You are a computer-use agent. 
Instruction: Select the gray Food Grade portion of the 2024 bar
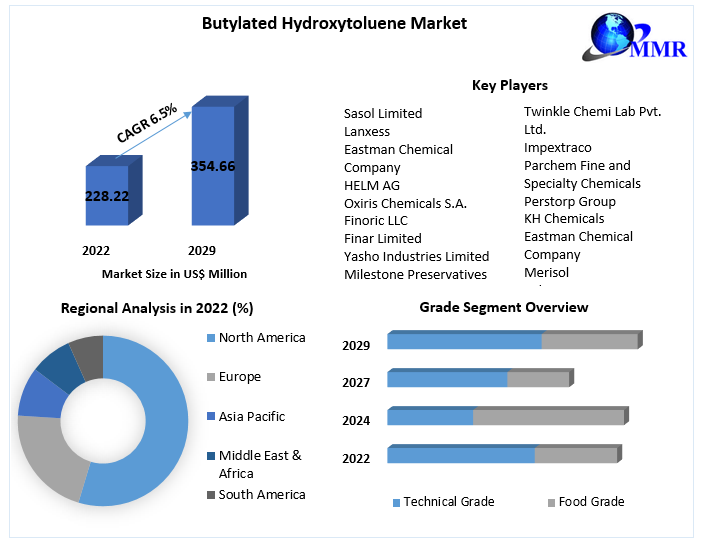pyautogui.click(x=547, y=417)
